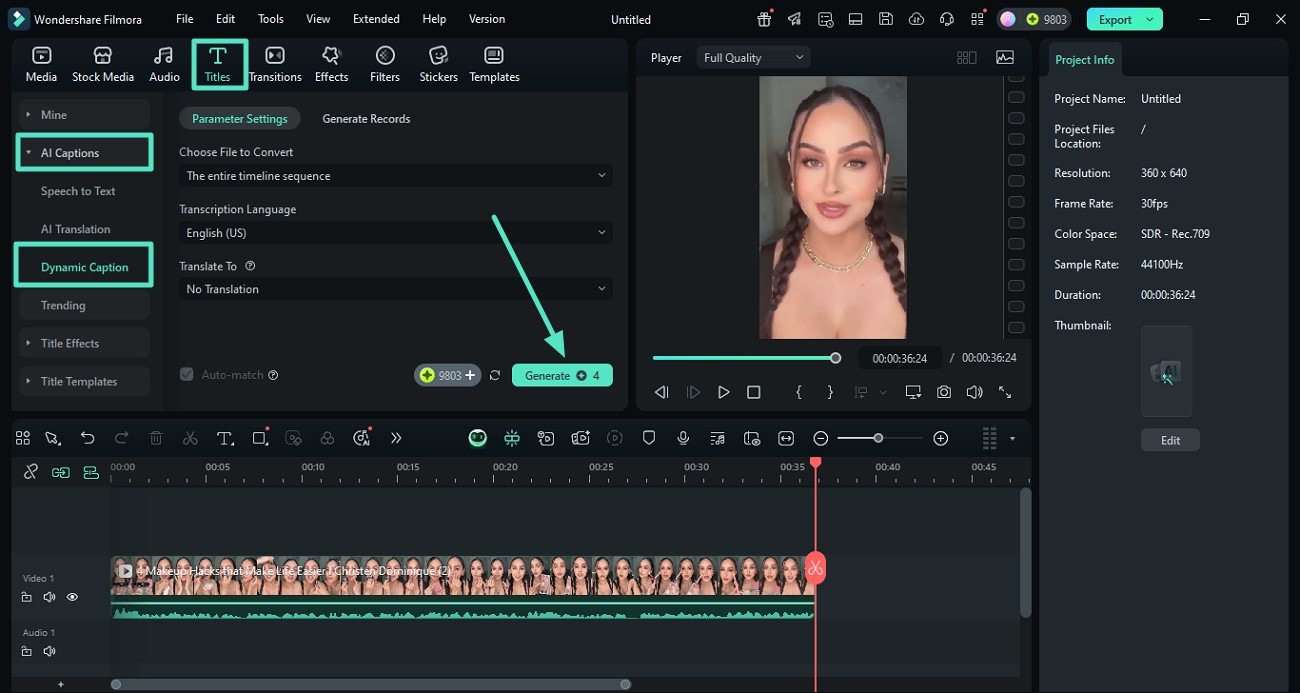Click the Edit thumbnail button

pyautogui.click(x=1170, y=440)
